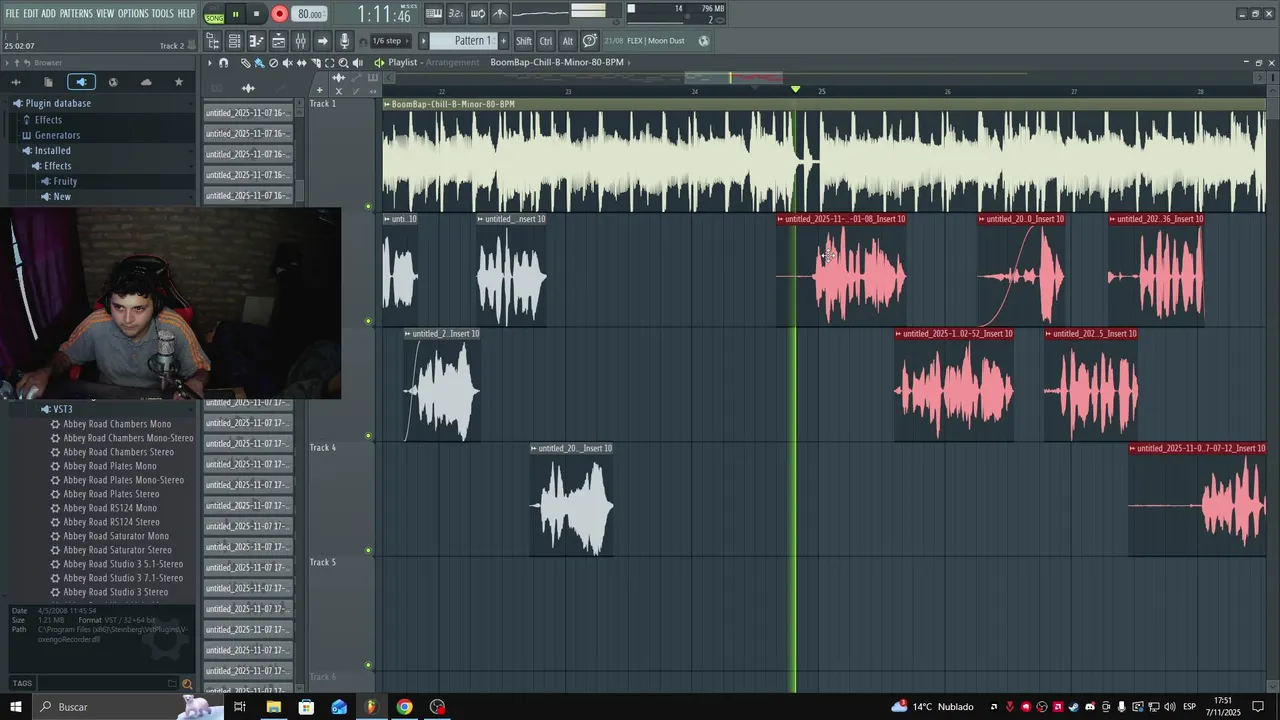Select Abbey Road Chambers Mono plugin

(117, 424)
